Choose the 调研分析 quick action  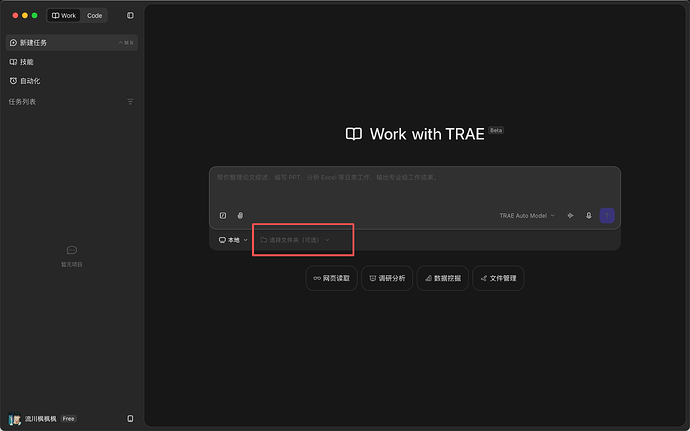click(x=387, y=278)
